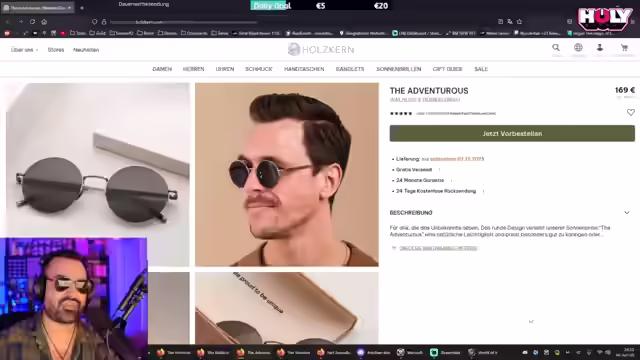Open the customer reviews link beside stars
640x360 pixels.
tap(456, 113)
